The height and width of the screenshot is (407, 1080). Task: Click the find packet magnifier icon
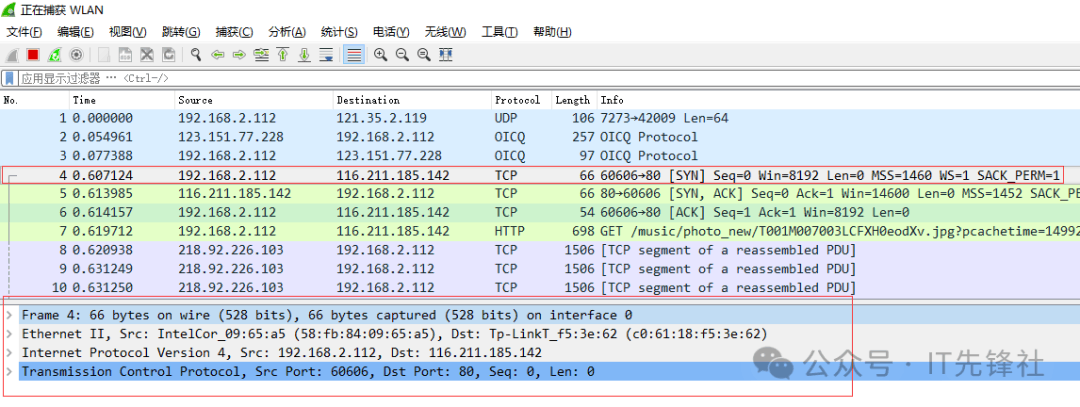coord(197,55)
